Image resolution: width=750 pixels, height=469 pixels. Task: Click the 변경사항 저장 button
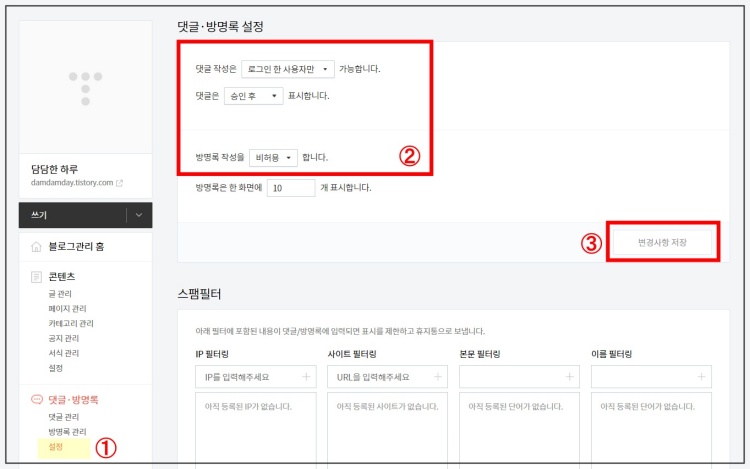[662, 242]
